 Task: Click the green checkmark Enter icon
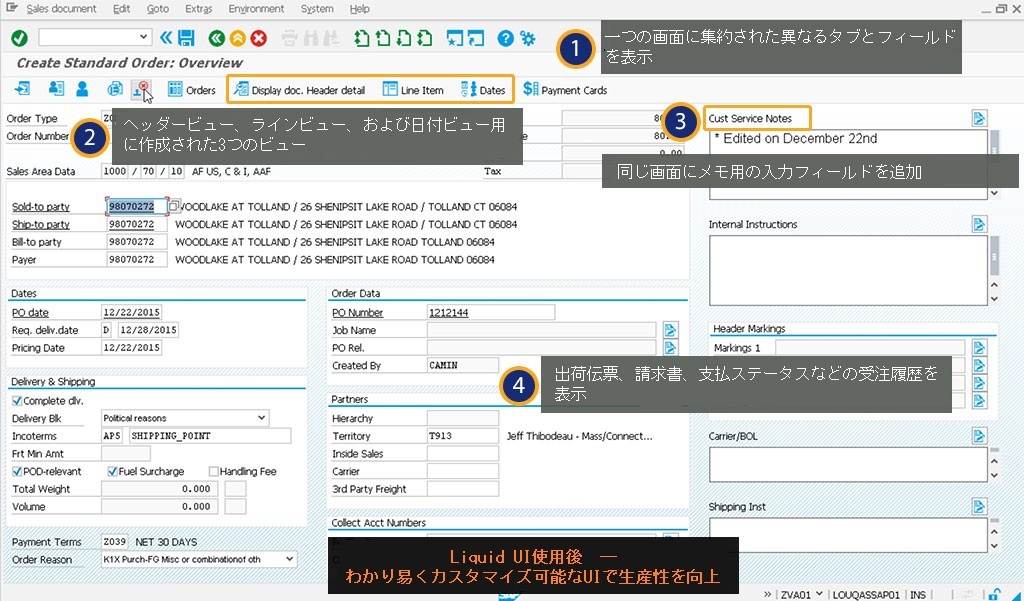(x=20, y=38)
